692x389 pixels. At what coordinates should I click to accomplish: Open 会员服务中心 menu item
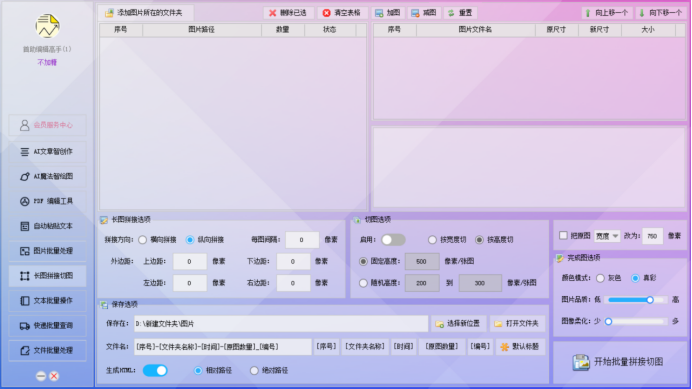pyautogui.click(x=47, y=125)
